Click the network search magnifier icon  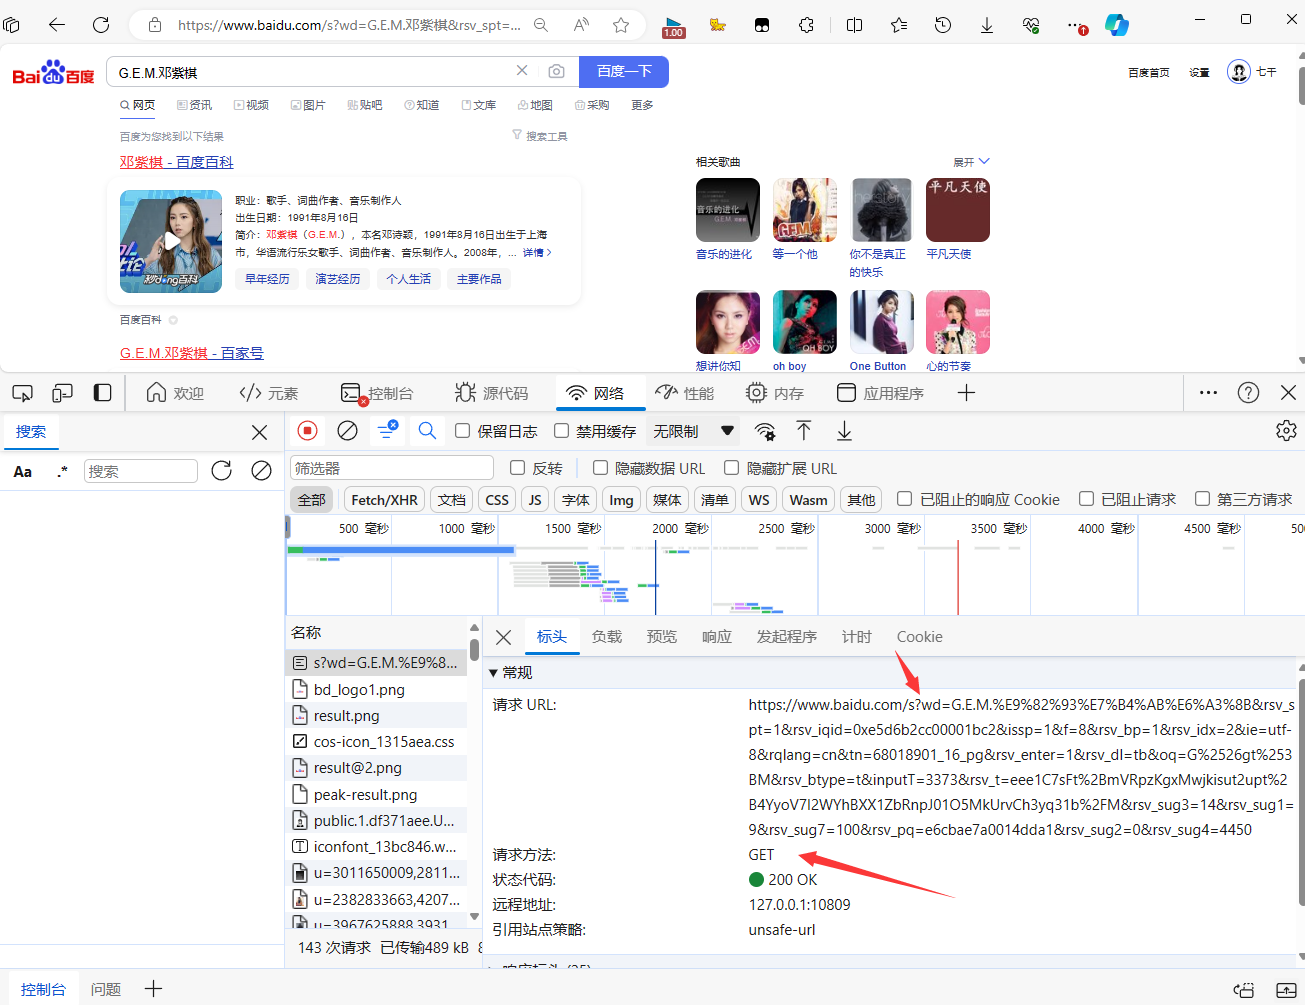[x=427, y=431]
